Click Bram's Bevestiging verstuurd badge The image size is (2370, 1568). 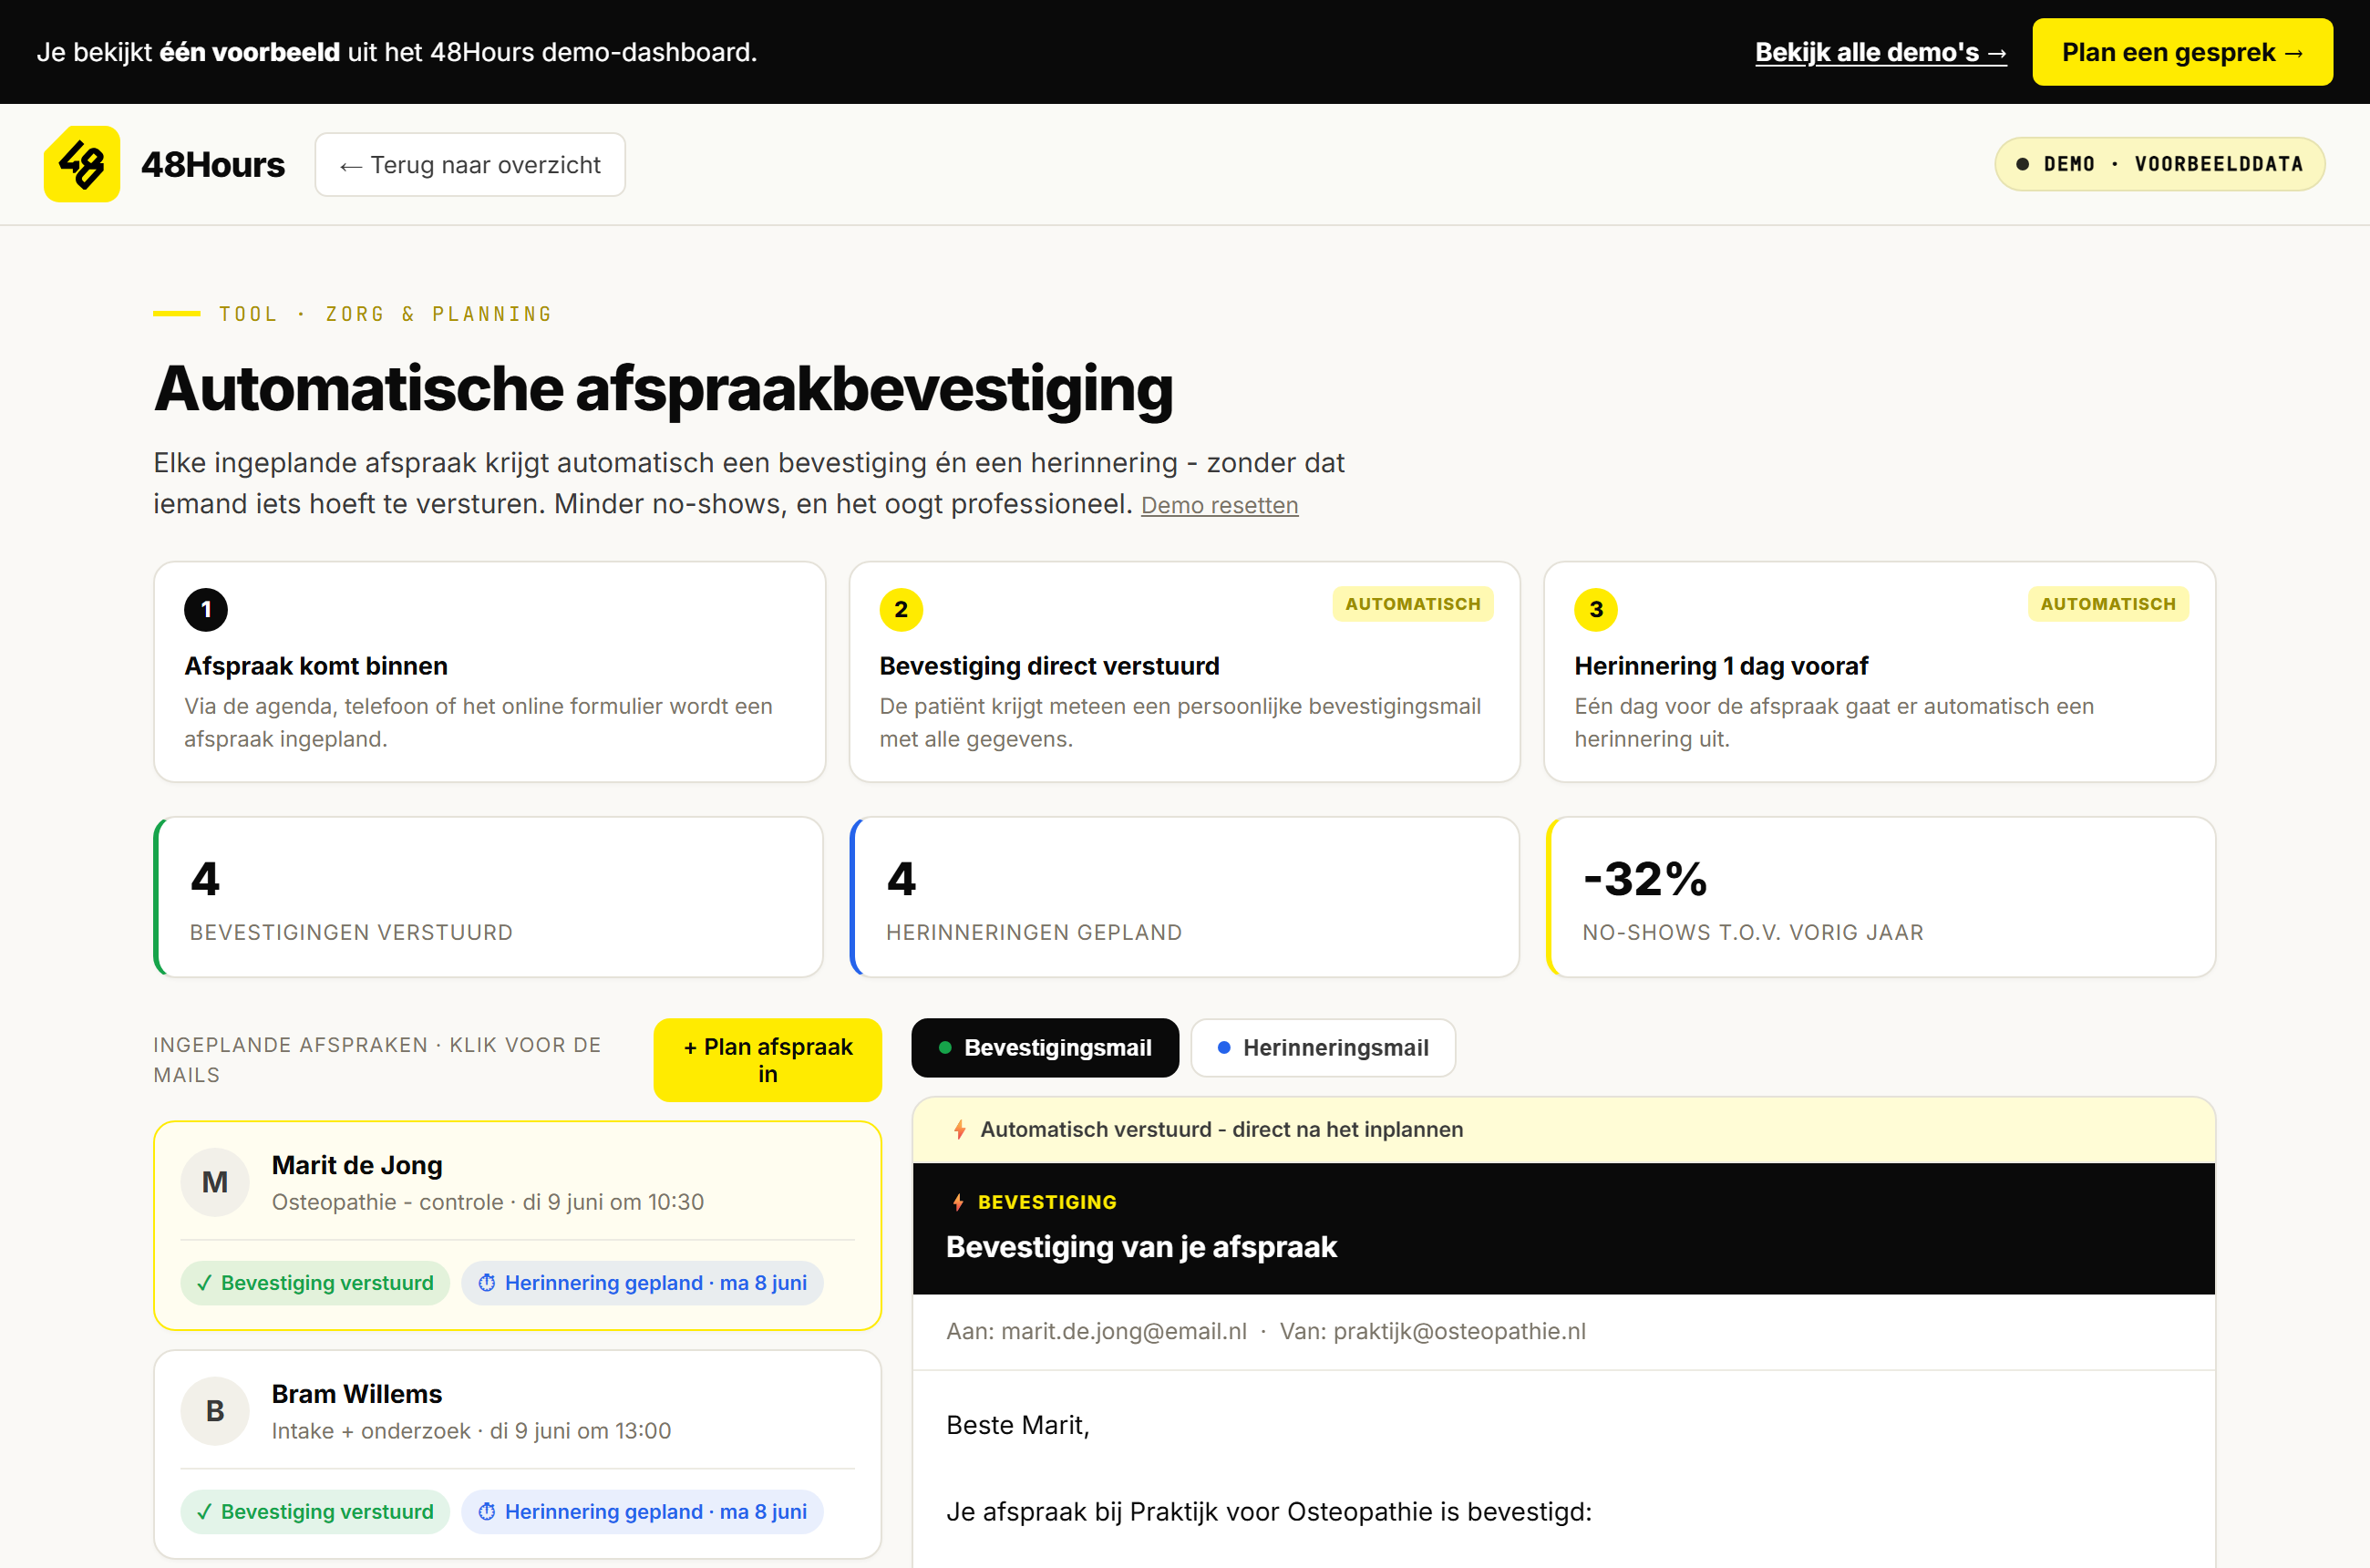315,1511
